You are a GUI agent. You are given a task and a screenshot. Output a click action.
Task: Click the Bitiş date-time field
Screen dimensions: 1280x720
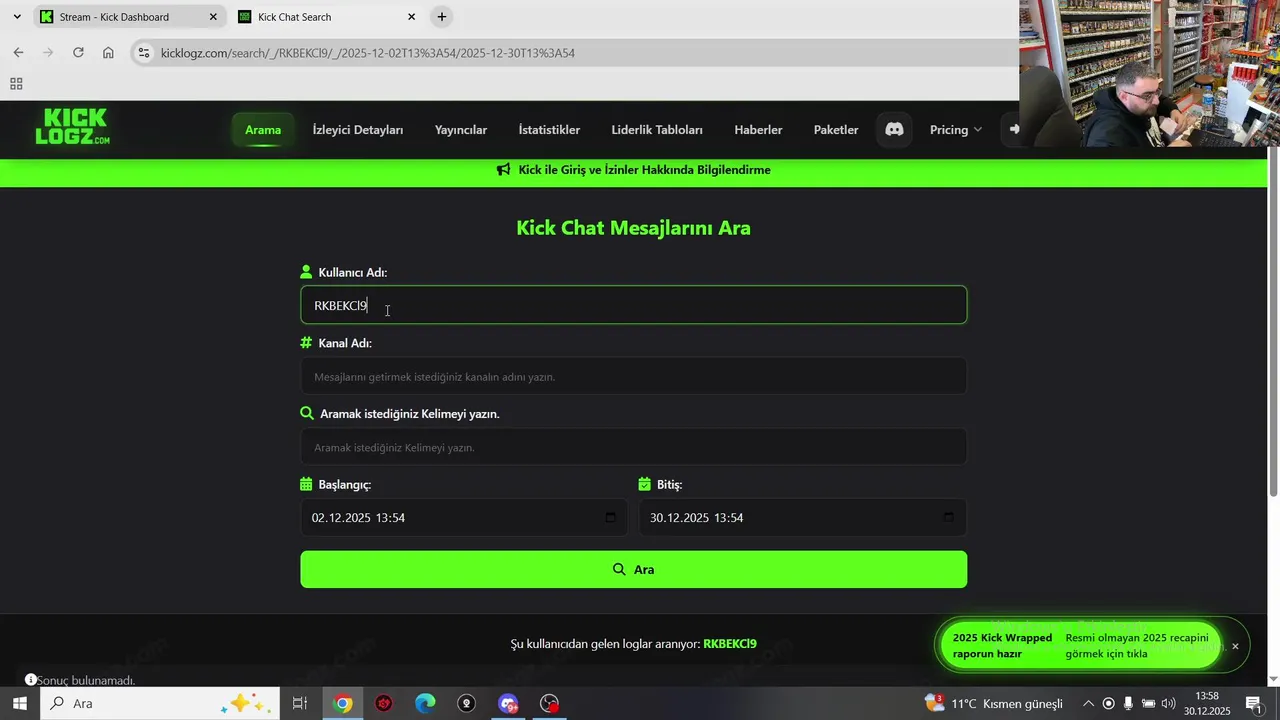pos(802,518)
